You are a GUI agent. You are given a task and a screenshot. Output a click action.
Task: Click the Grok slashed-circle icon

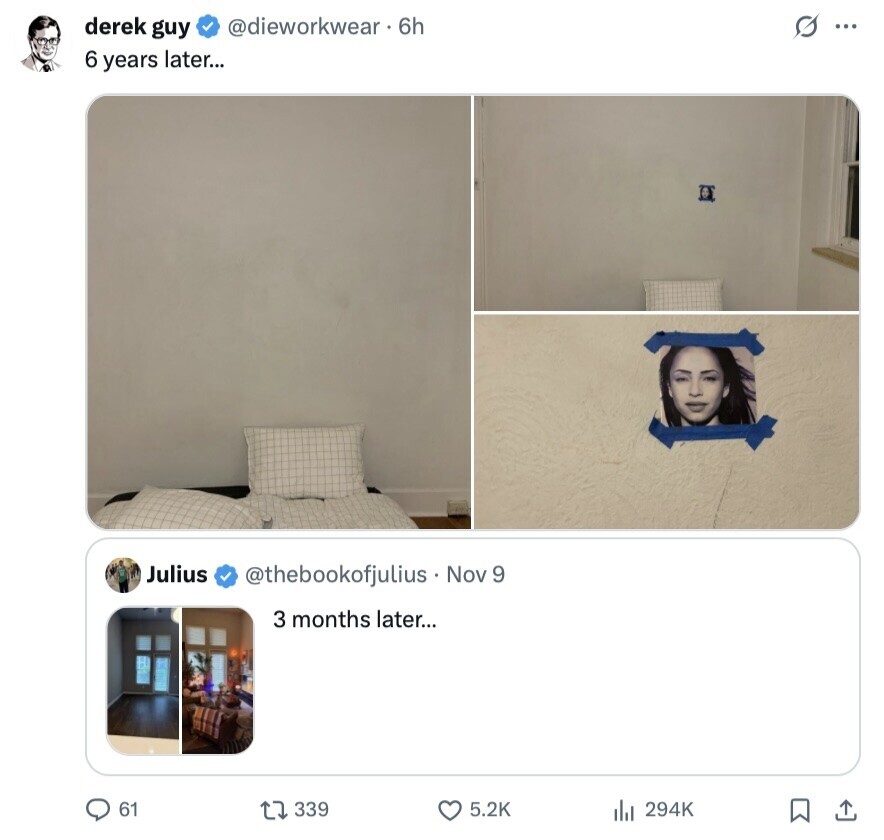[x=806, y=26]
